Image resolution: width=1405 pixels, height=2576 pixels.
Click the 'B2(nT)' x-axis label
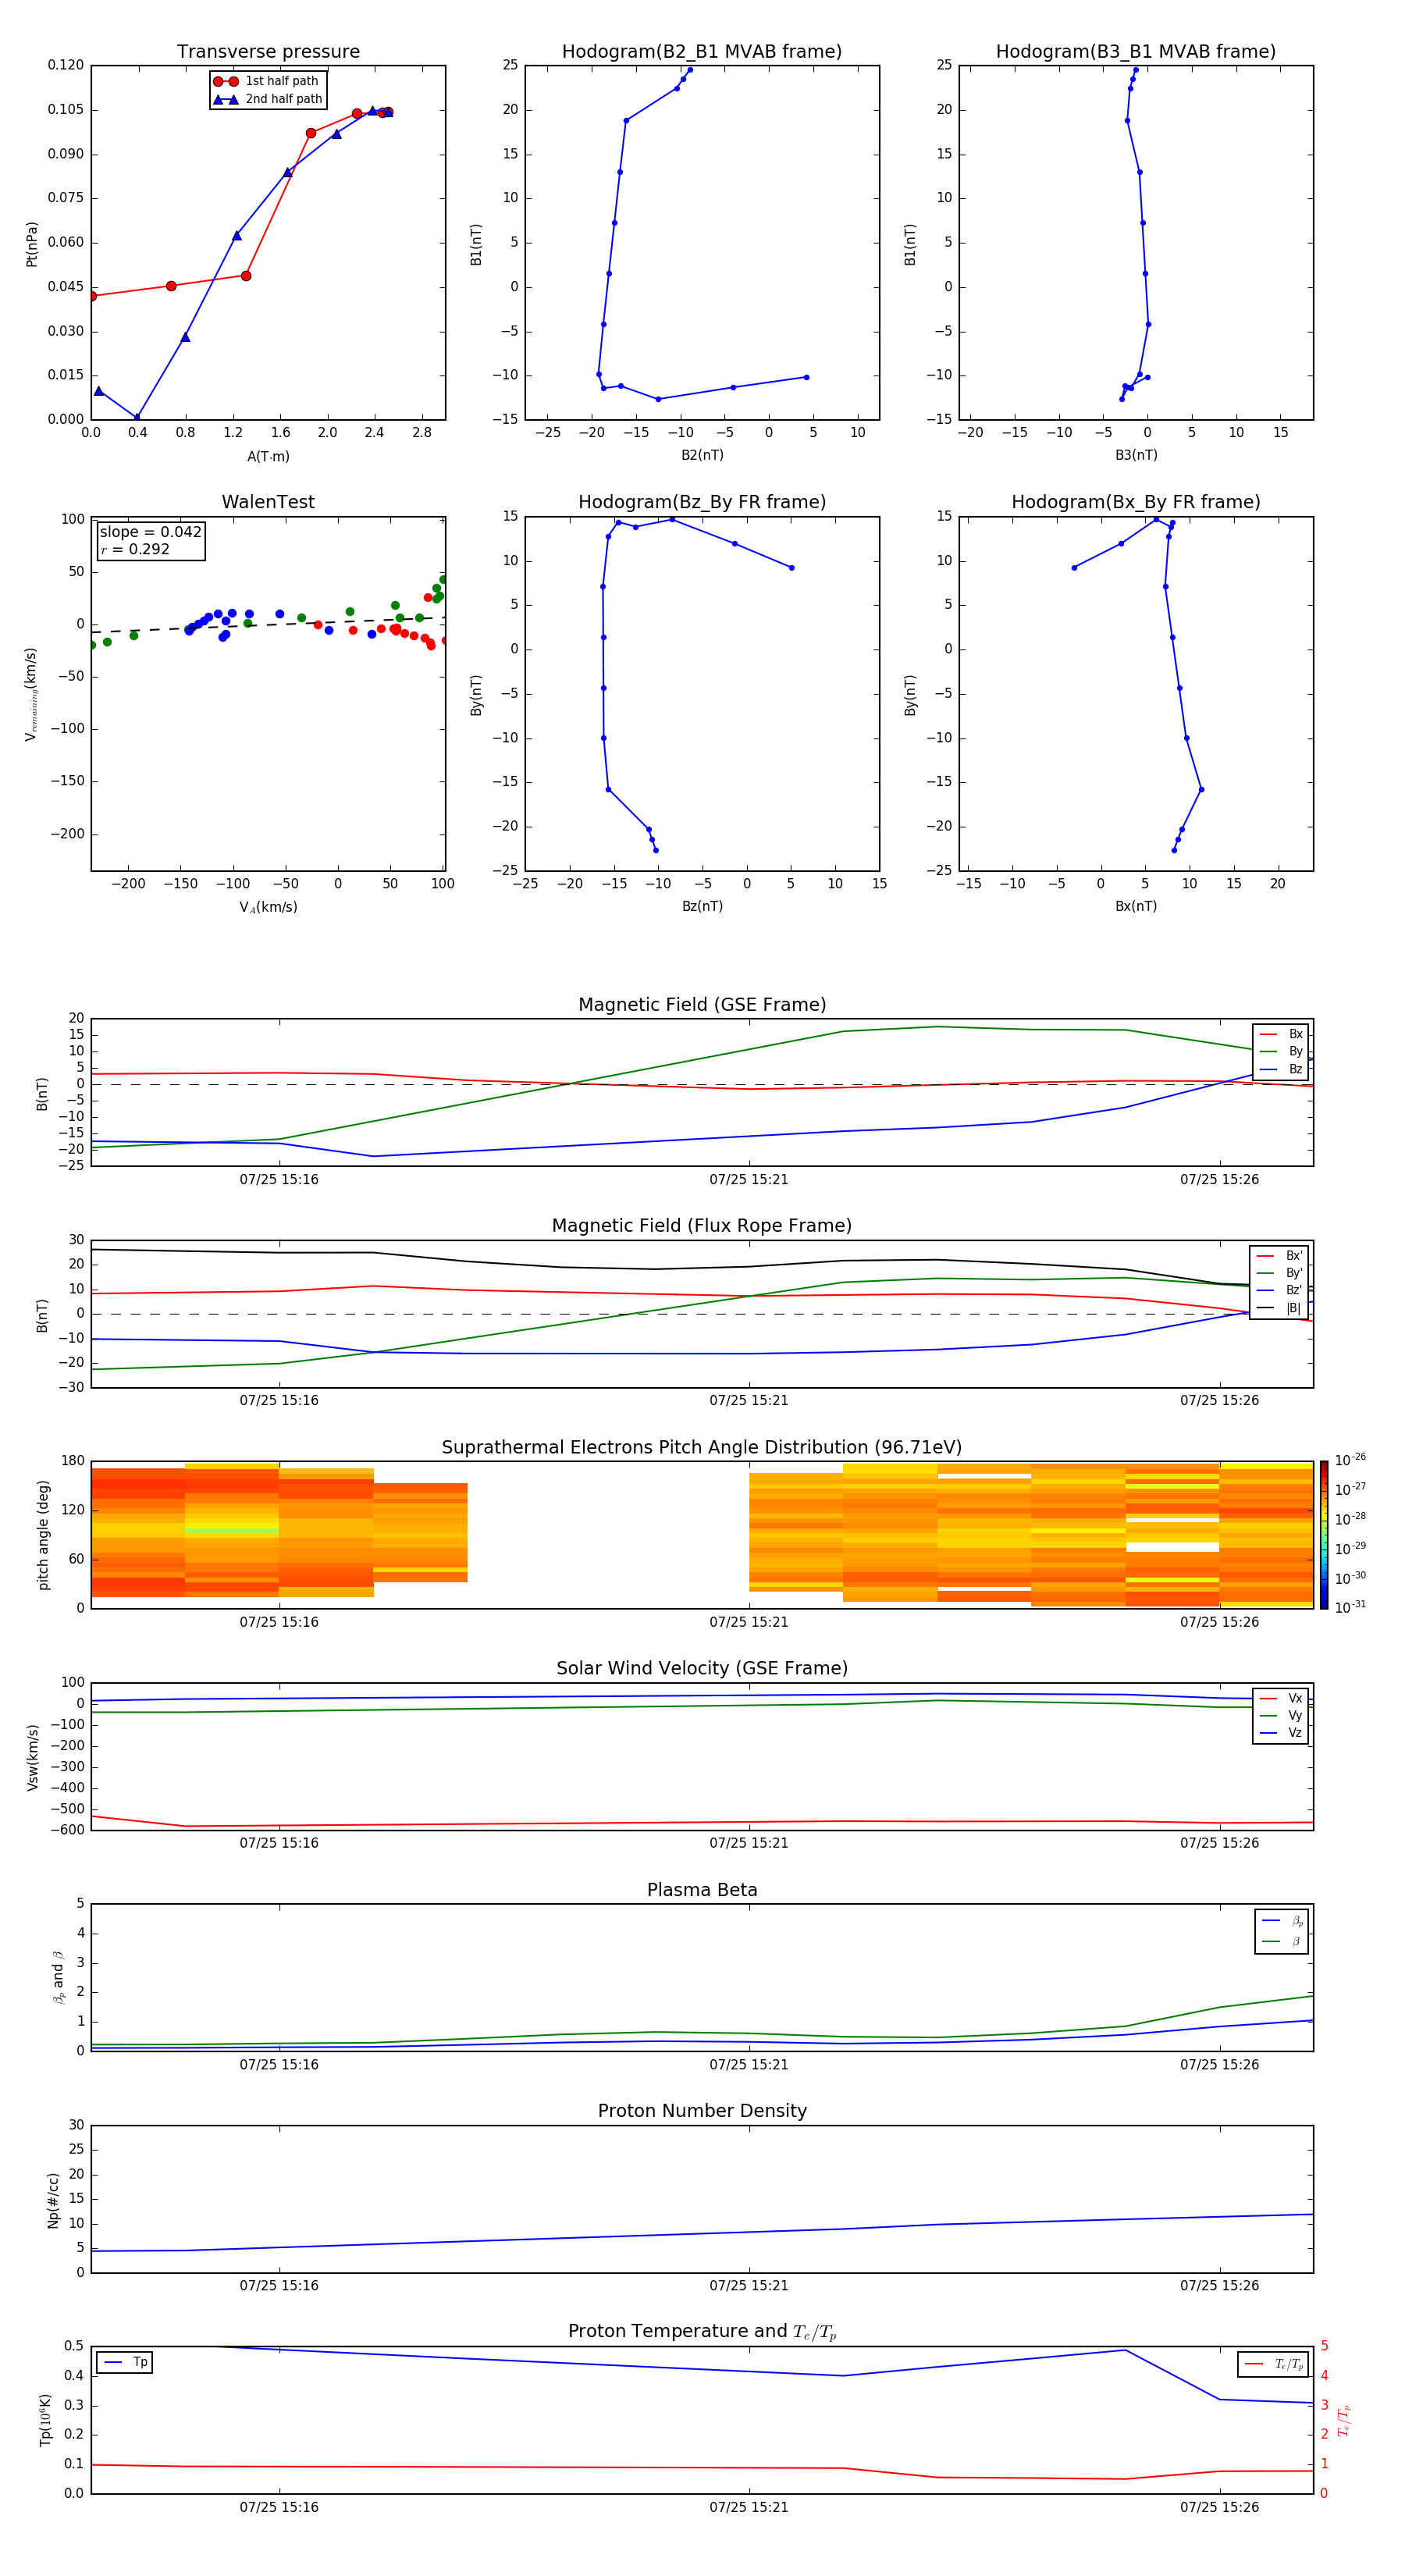click(702, 455)
